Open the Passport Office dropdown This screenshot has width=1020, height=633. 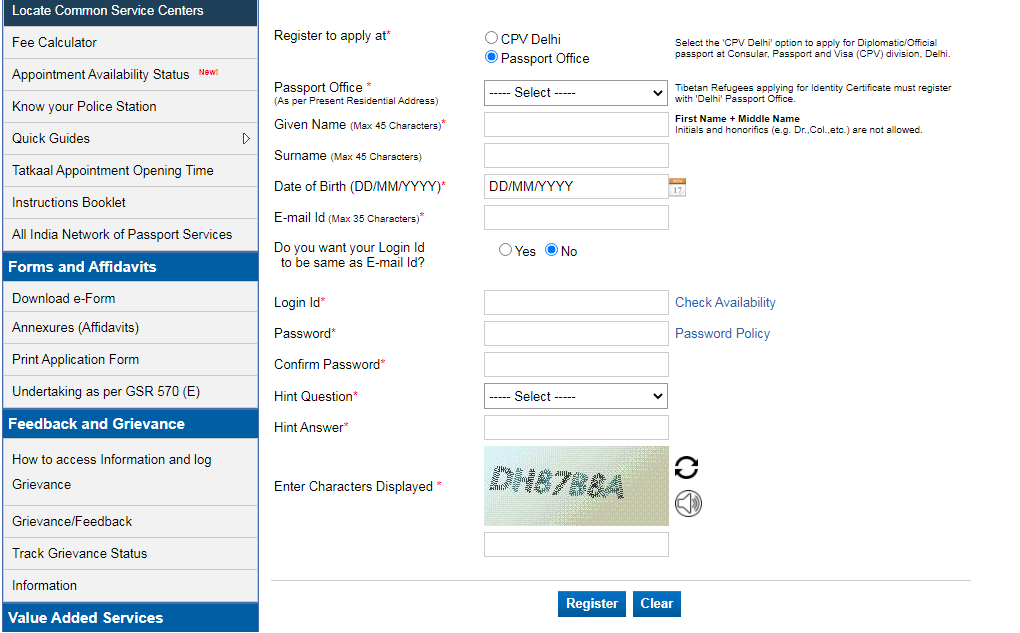click(x=576, y=93)
